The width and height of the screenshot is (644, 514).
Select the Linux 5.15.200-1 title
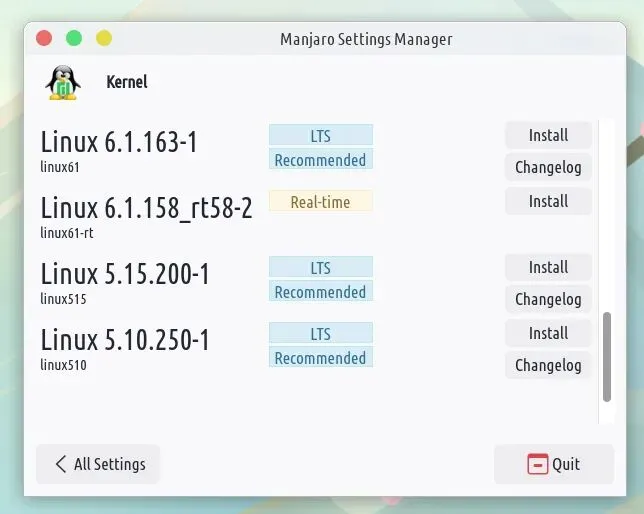[125, 274]
